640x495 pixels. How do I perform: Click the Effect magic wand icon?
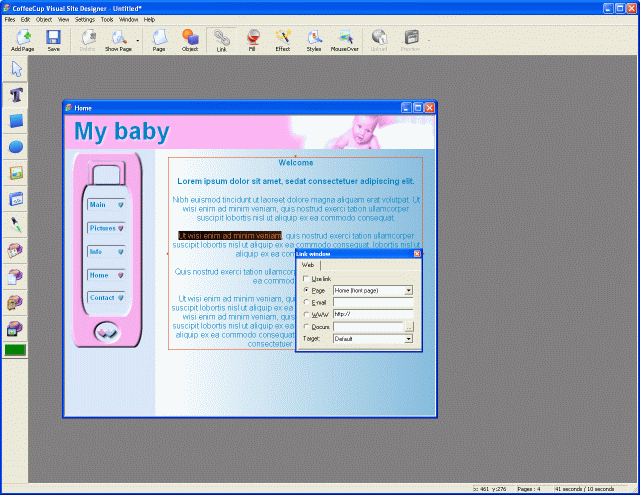[x=282, y=40]
